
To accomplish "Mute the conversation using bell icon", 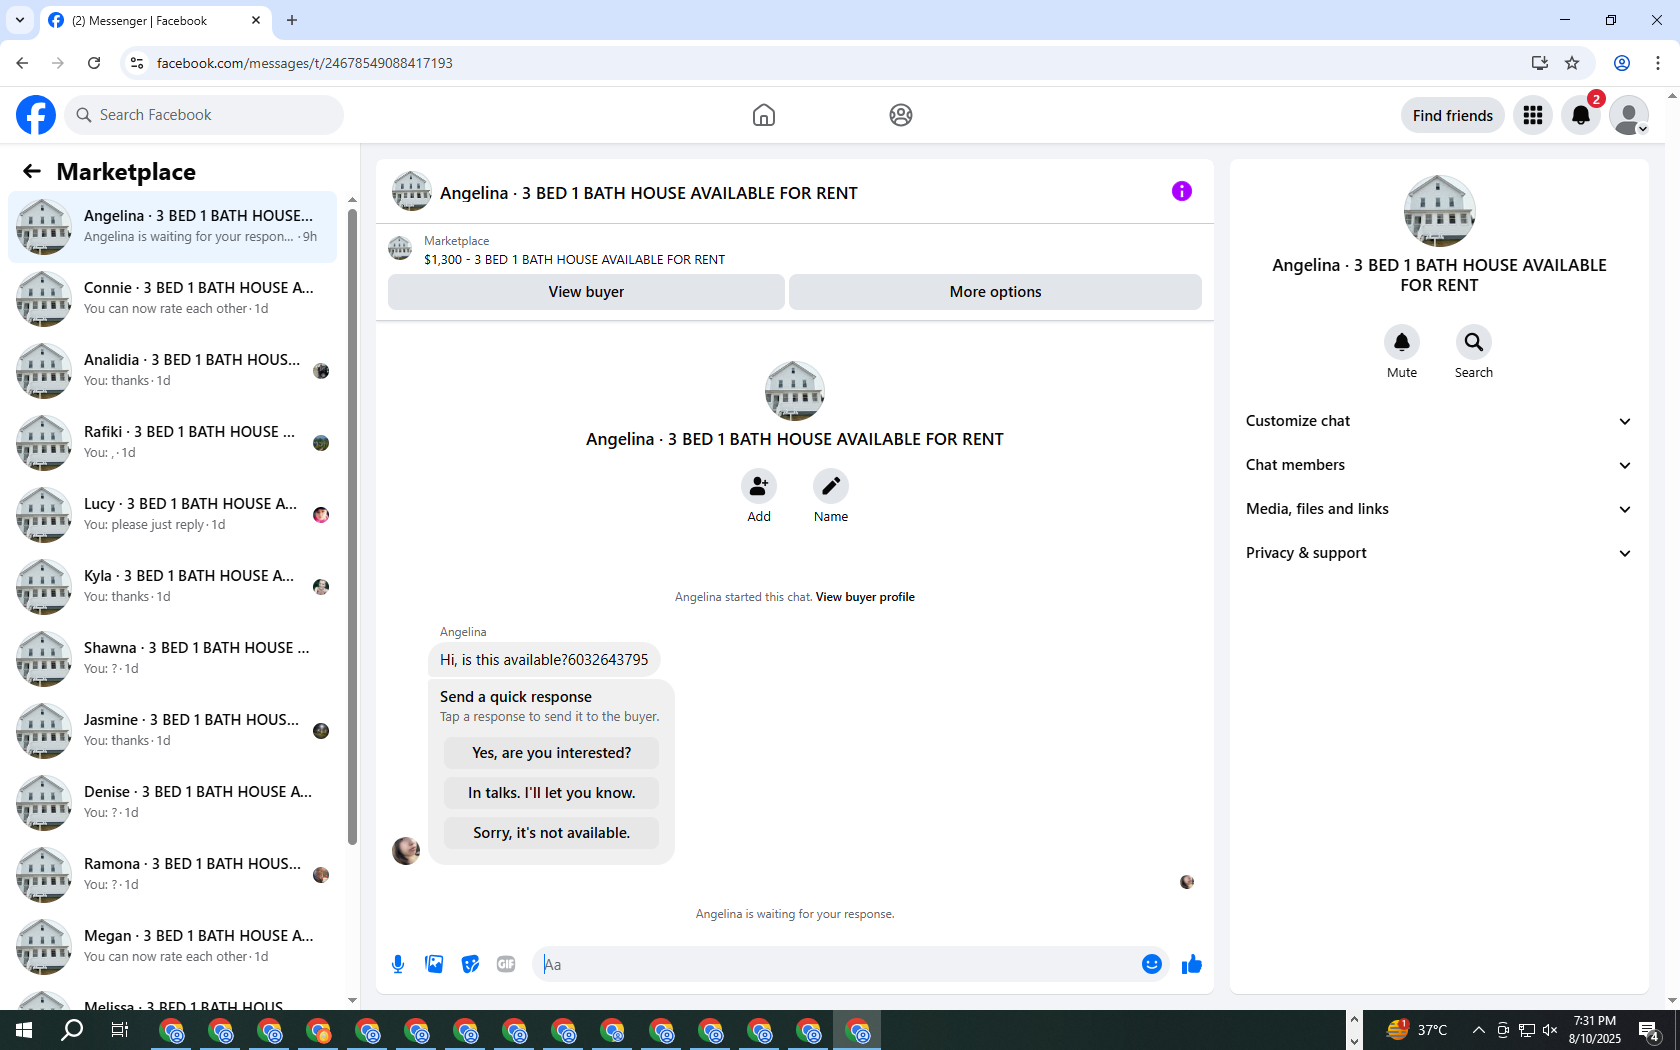I will click(x=1402, y=342).
